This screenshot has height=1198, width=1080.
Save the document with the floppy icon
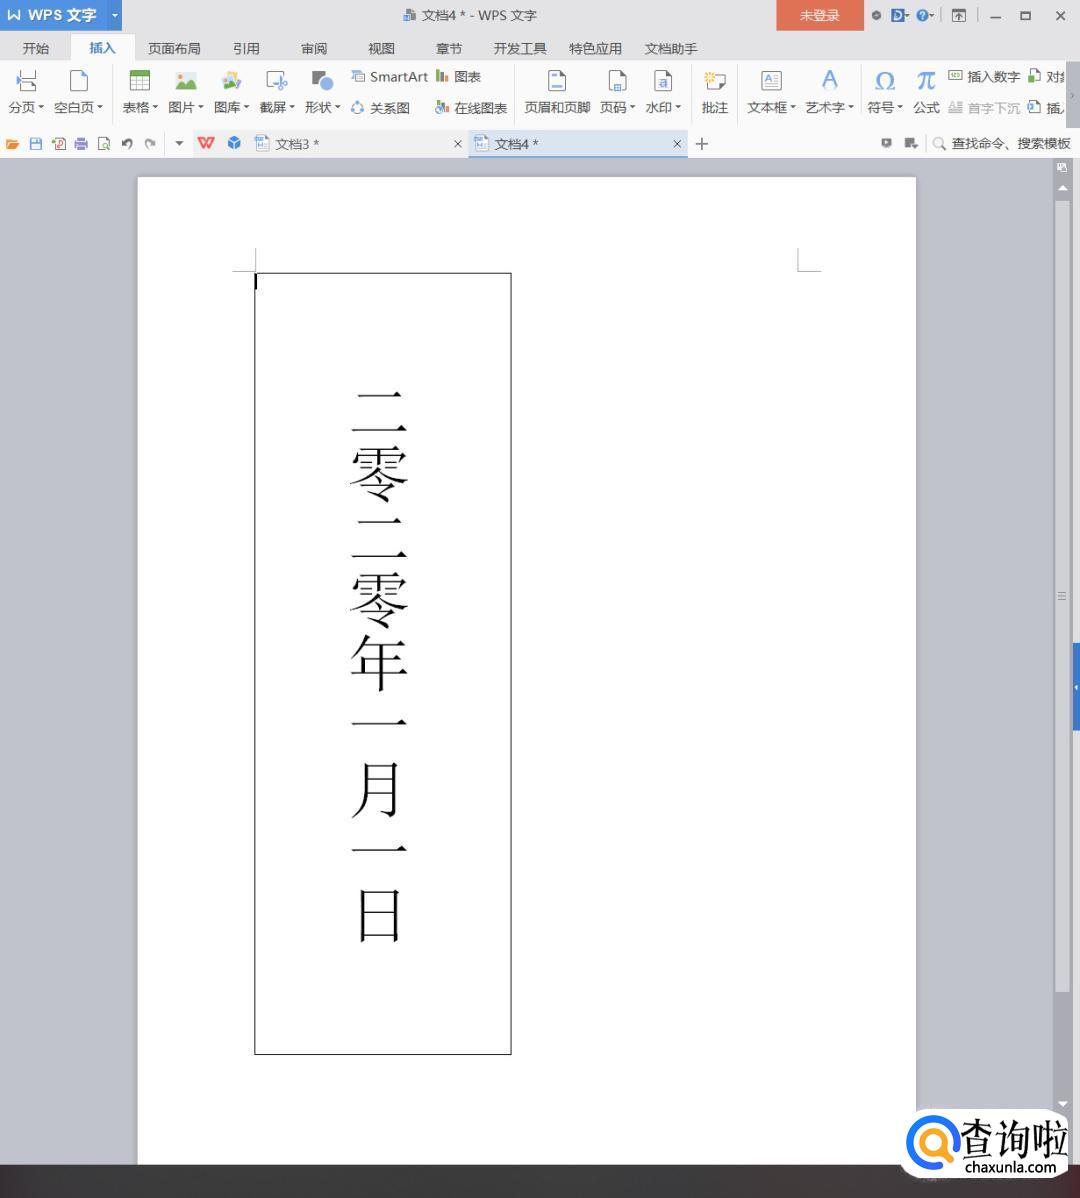click(35, 144)
